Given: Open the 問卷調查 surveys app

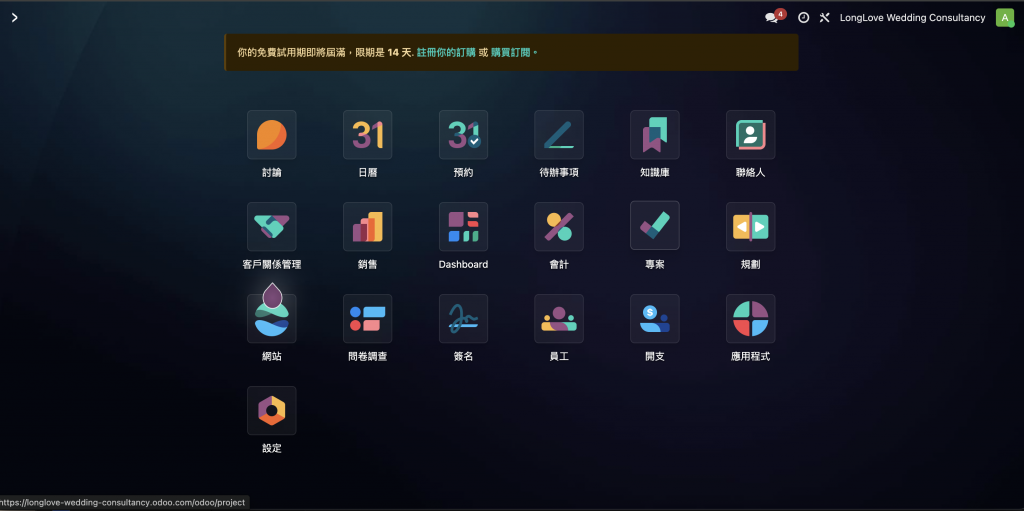Looking at the screenshot, I should (x=368, y=319).
